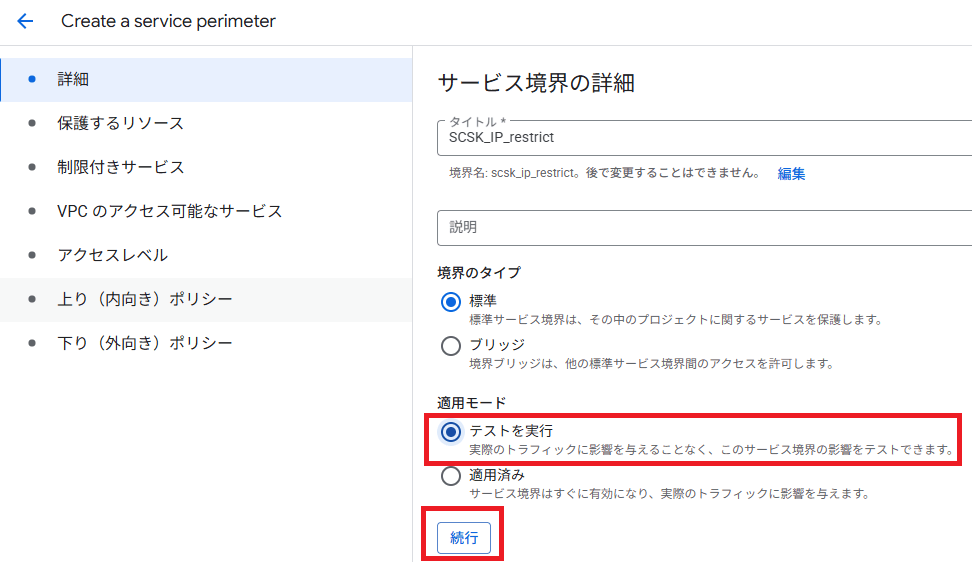The image size is (972, 562).
Task: Click the 編集 link for perimeter name
Action: click(x=791, y=173)
